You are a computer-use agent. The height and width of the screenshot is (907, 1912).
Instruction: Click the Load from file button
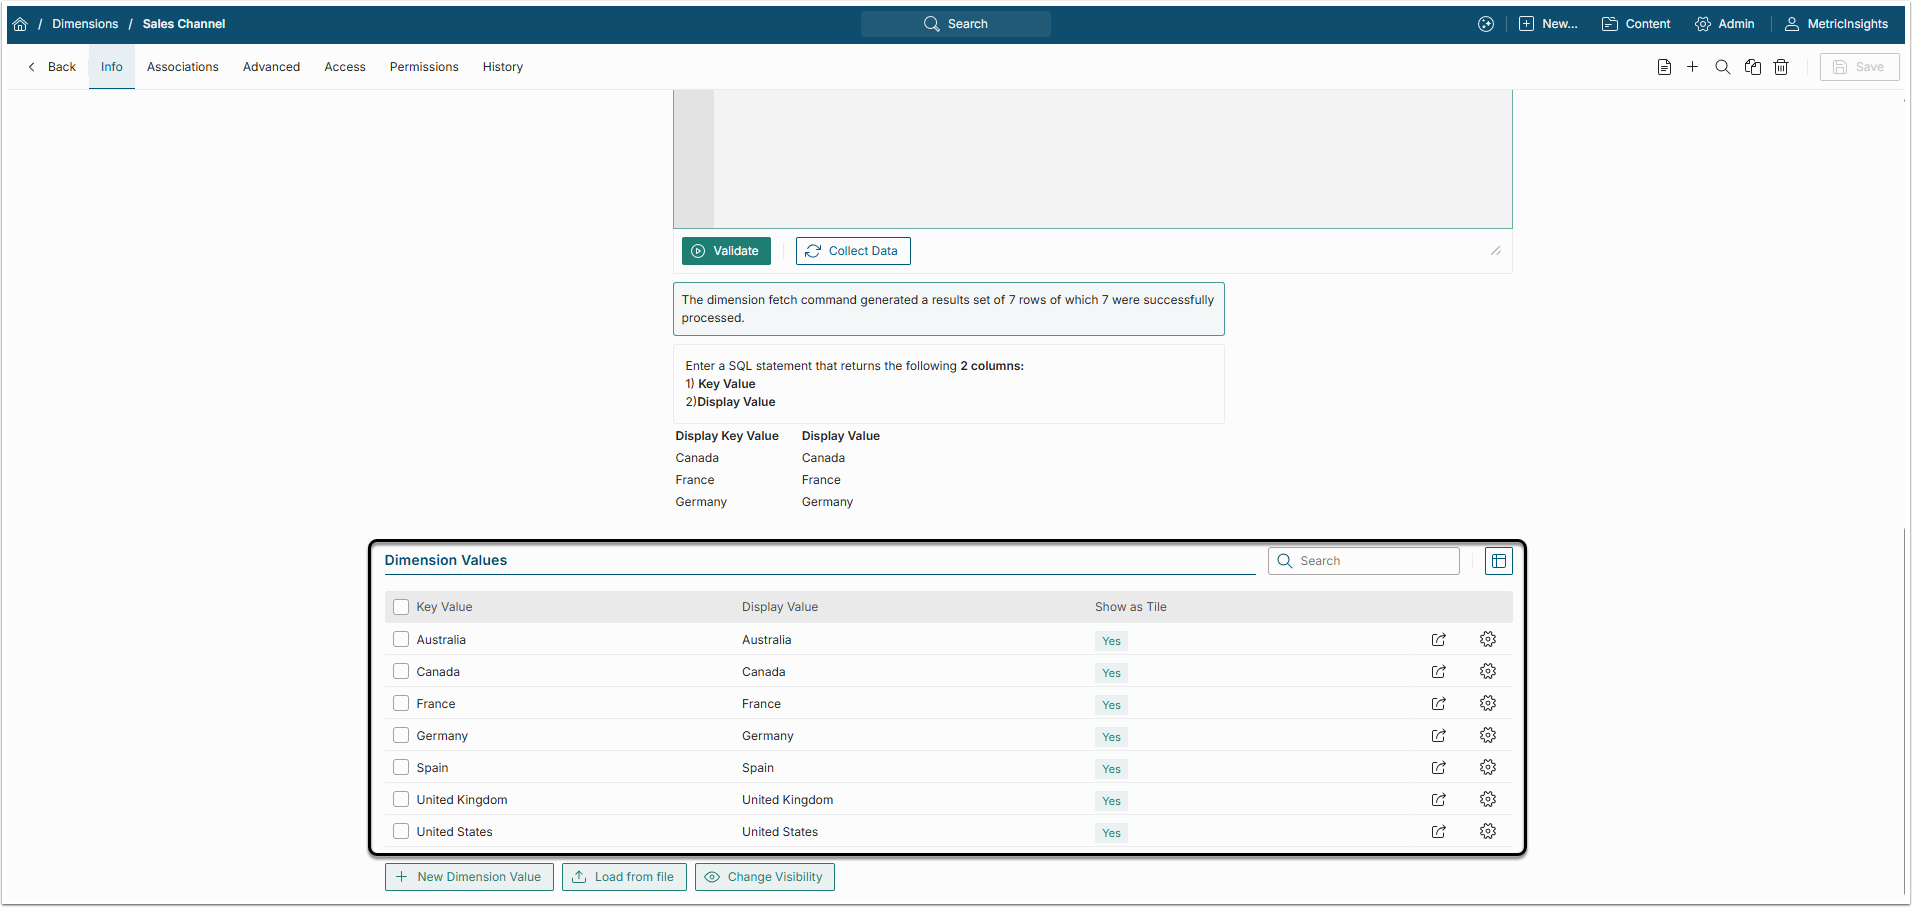624,877
